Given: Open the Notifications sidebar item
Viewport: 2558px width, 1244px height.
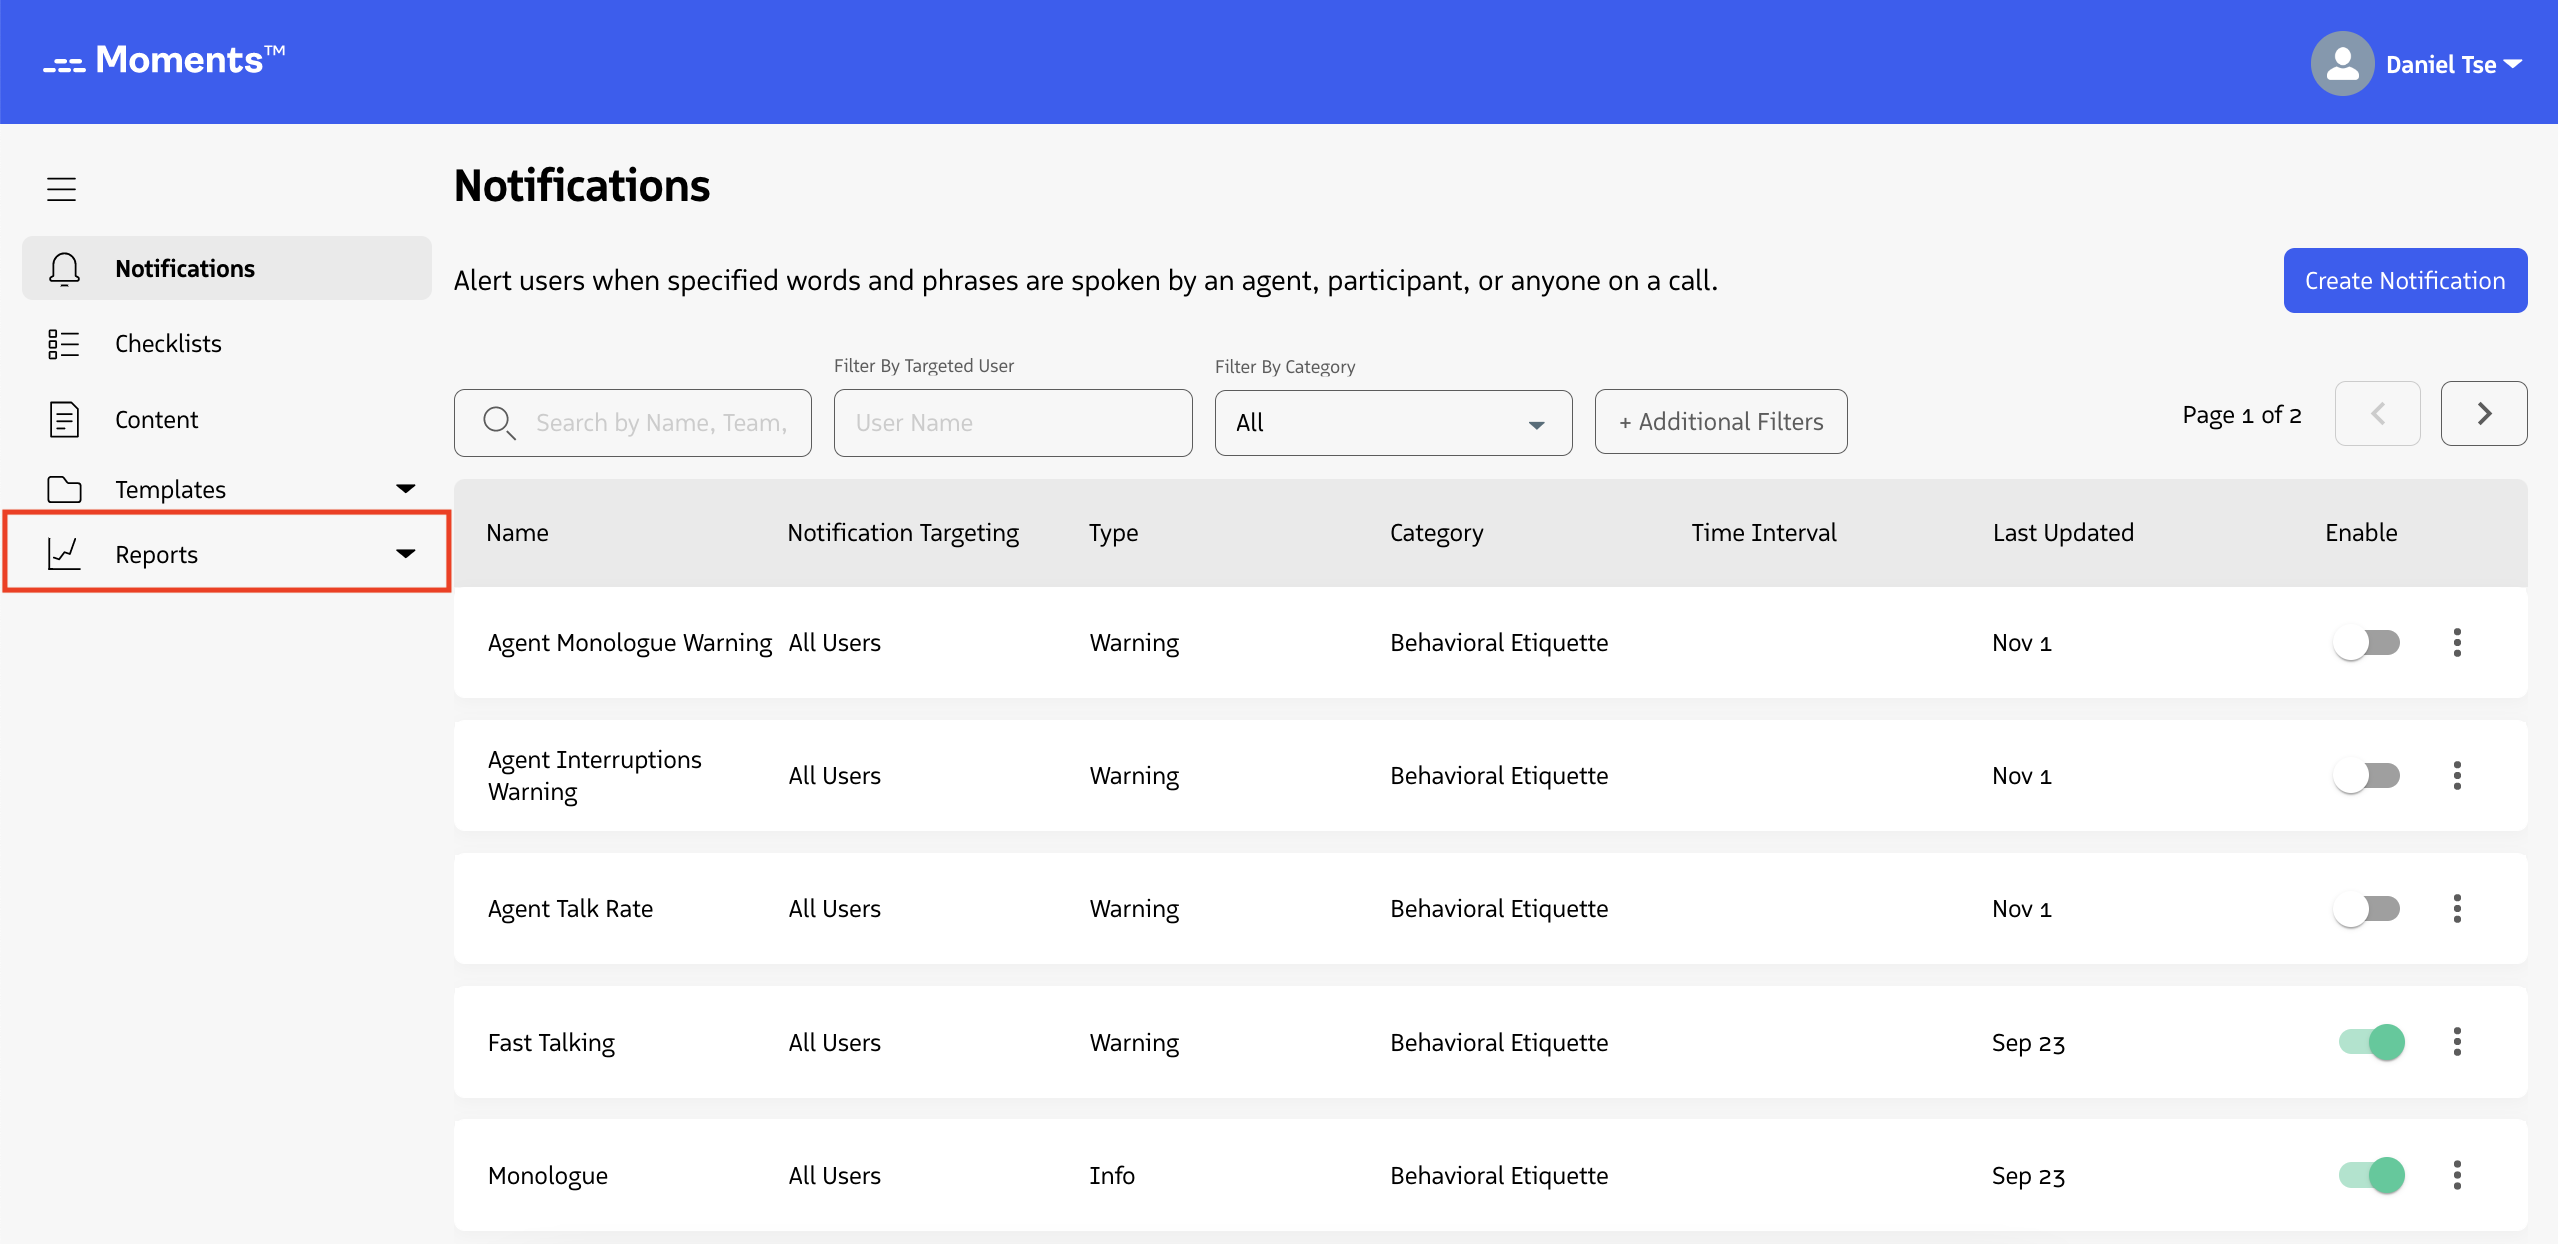Looking at the screenshot, I should pyautogui.click(x=227, y=268).
